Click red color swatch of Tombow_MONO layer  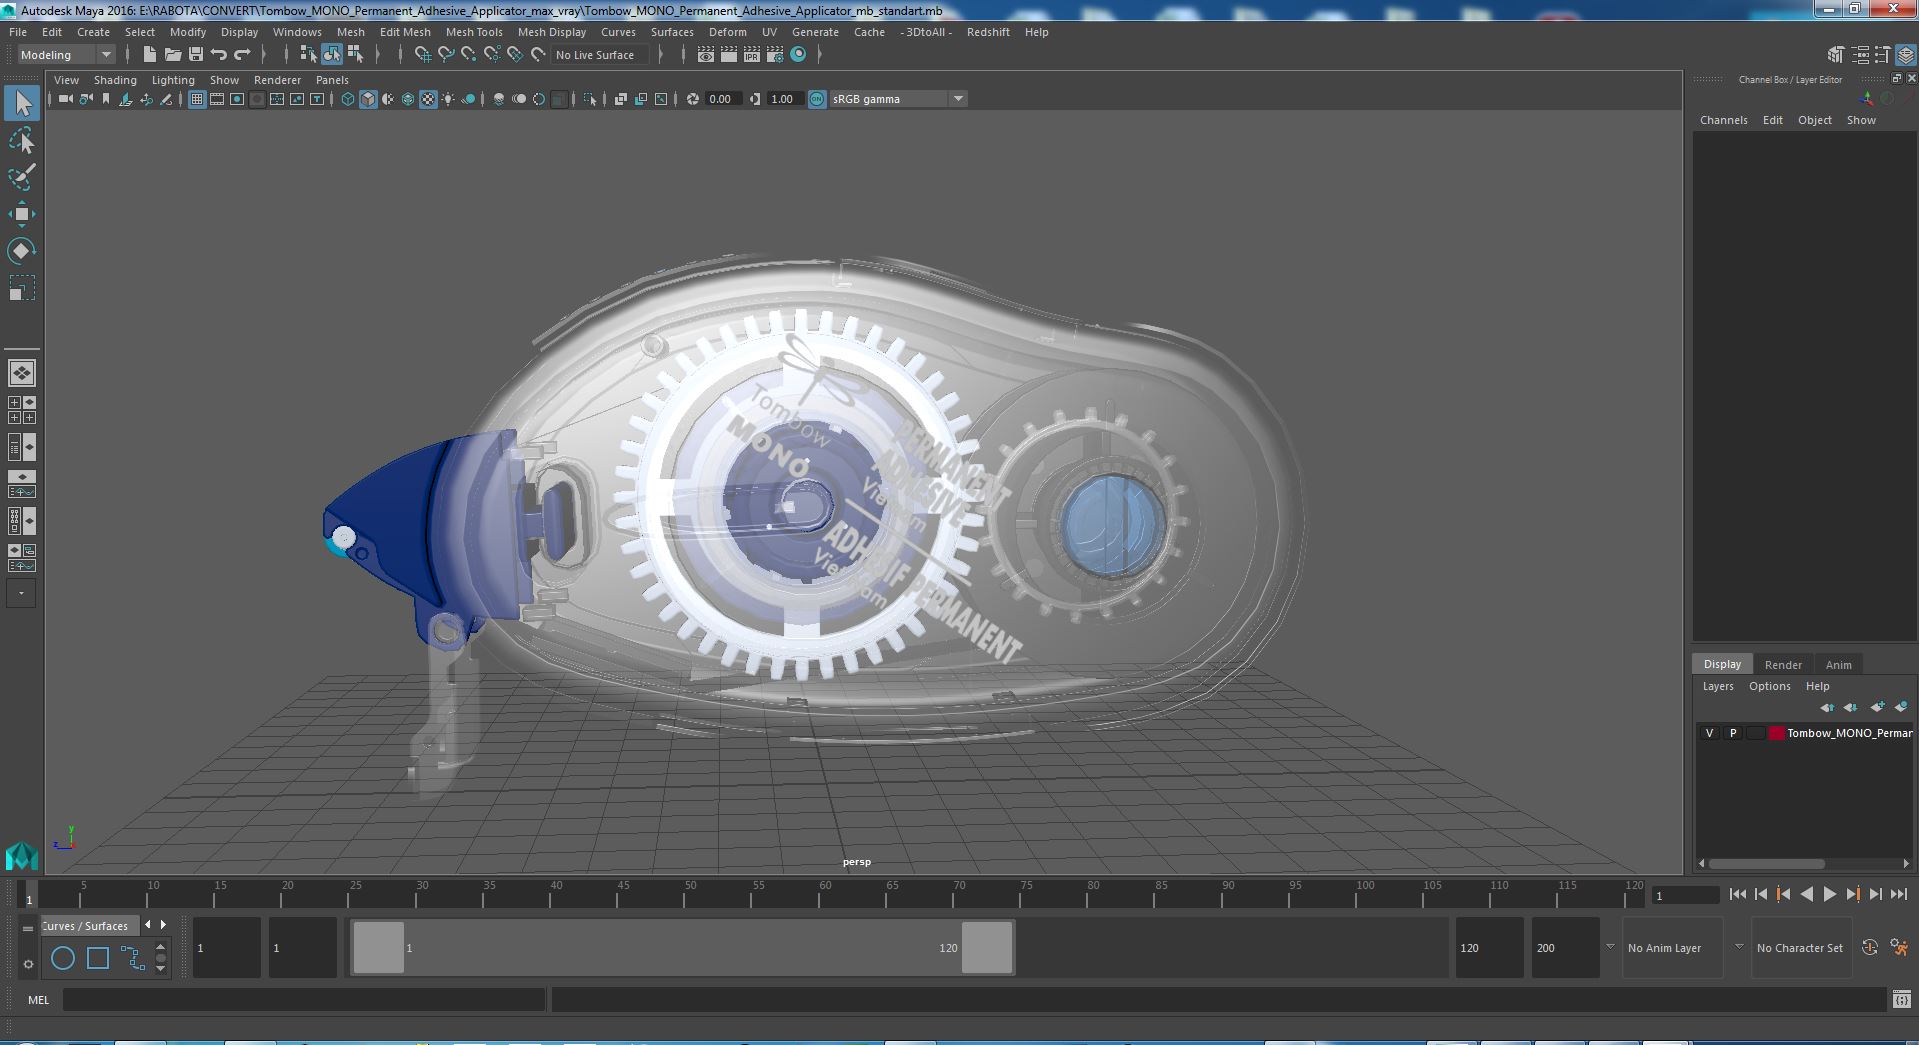coord(1777,733)
